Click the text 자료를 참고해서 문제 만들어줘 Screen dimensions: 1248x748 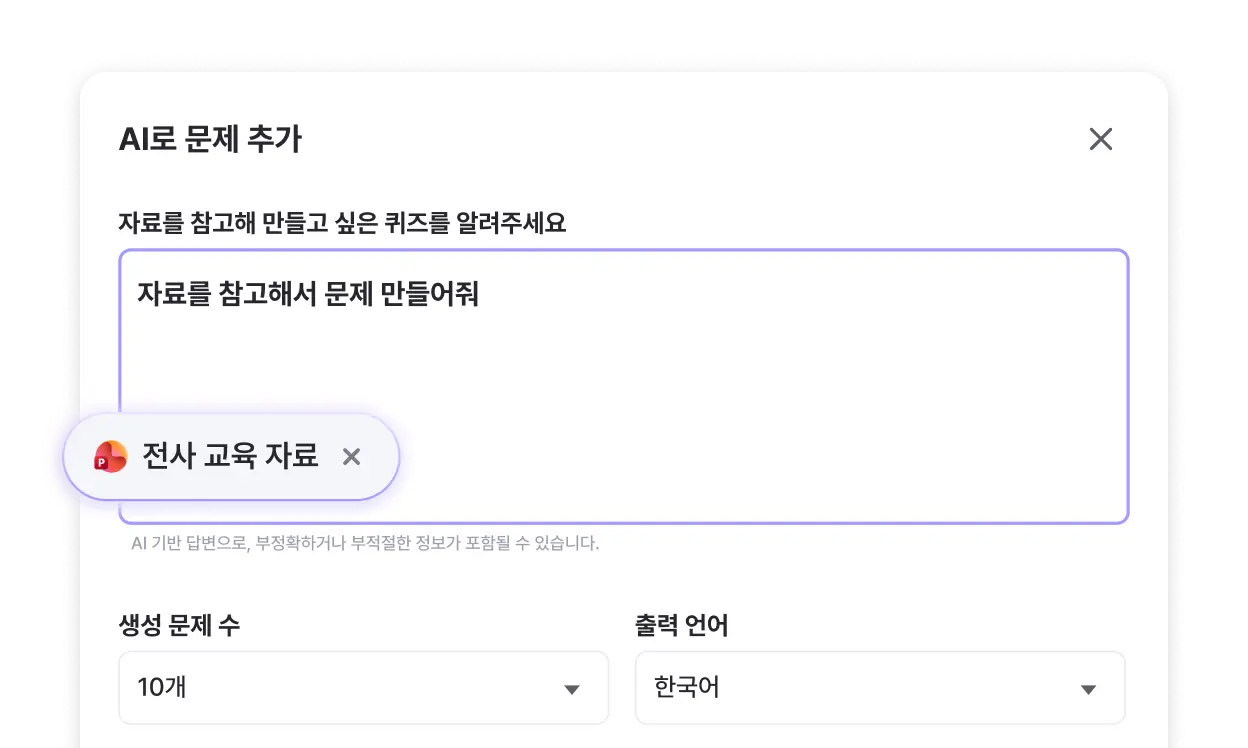[x=308, y=294]
